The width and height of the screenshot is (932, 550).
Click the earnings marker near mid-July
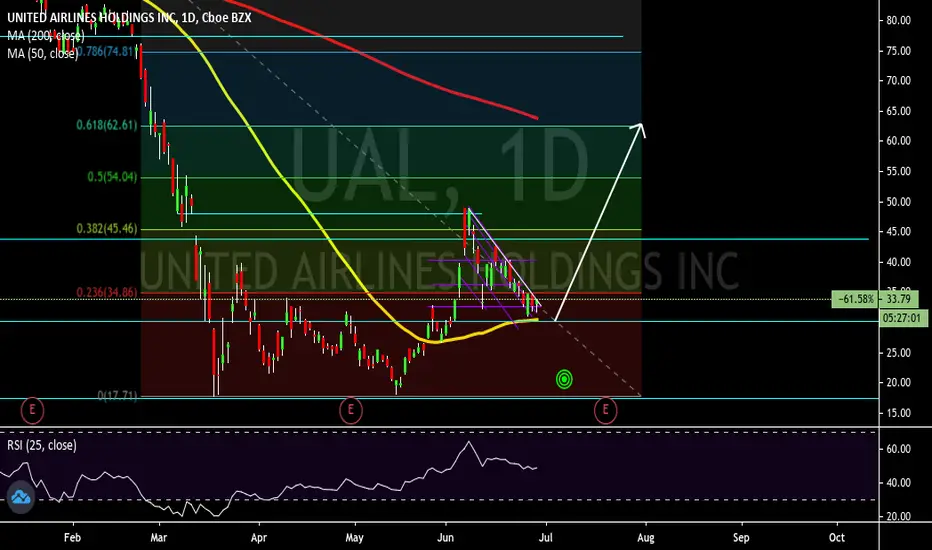(606, 410)
